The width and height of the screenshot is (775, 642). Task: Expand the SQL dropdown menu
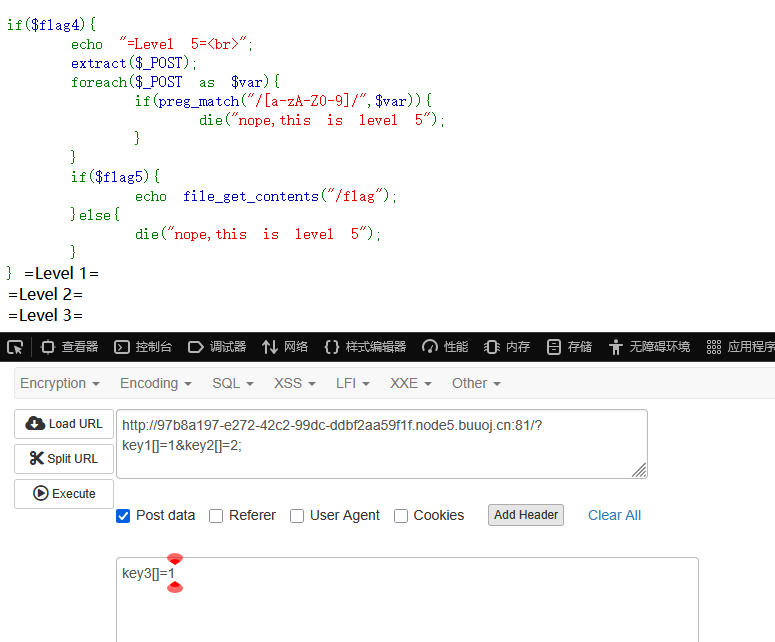coord(232,383)
